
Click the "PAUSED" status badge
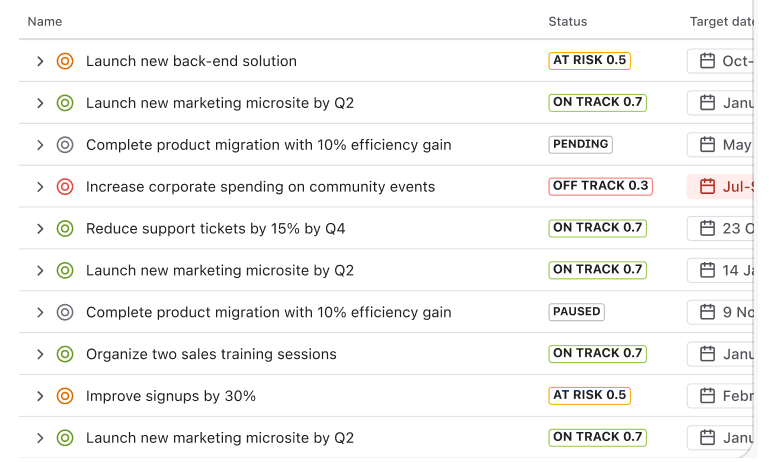[577, 312]
